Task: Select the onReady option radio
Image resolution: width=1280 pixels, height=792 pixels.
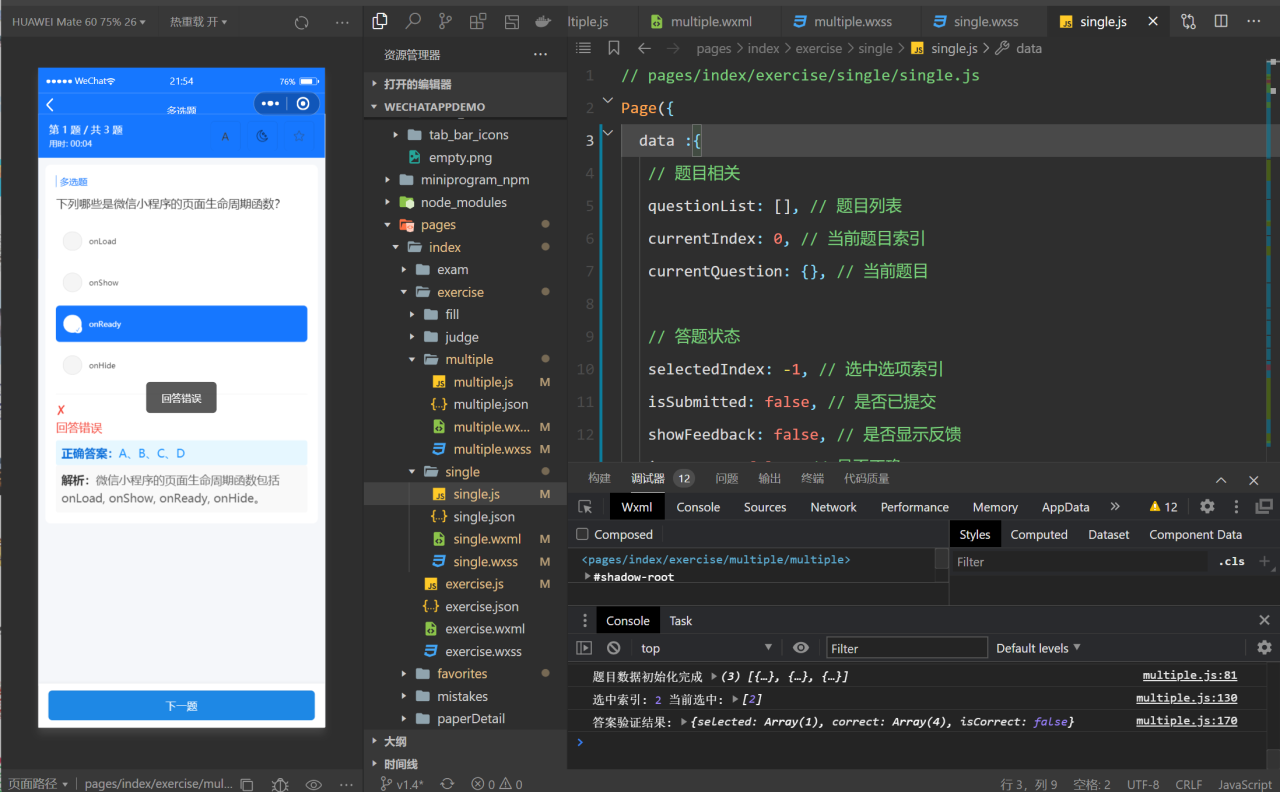Action: point(72,324)
